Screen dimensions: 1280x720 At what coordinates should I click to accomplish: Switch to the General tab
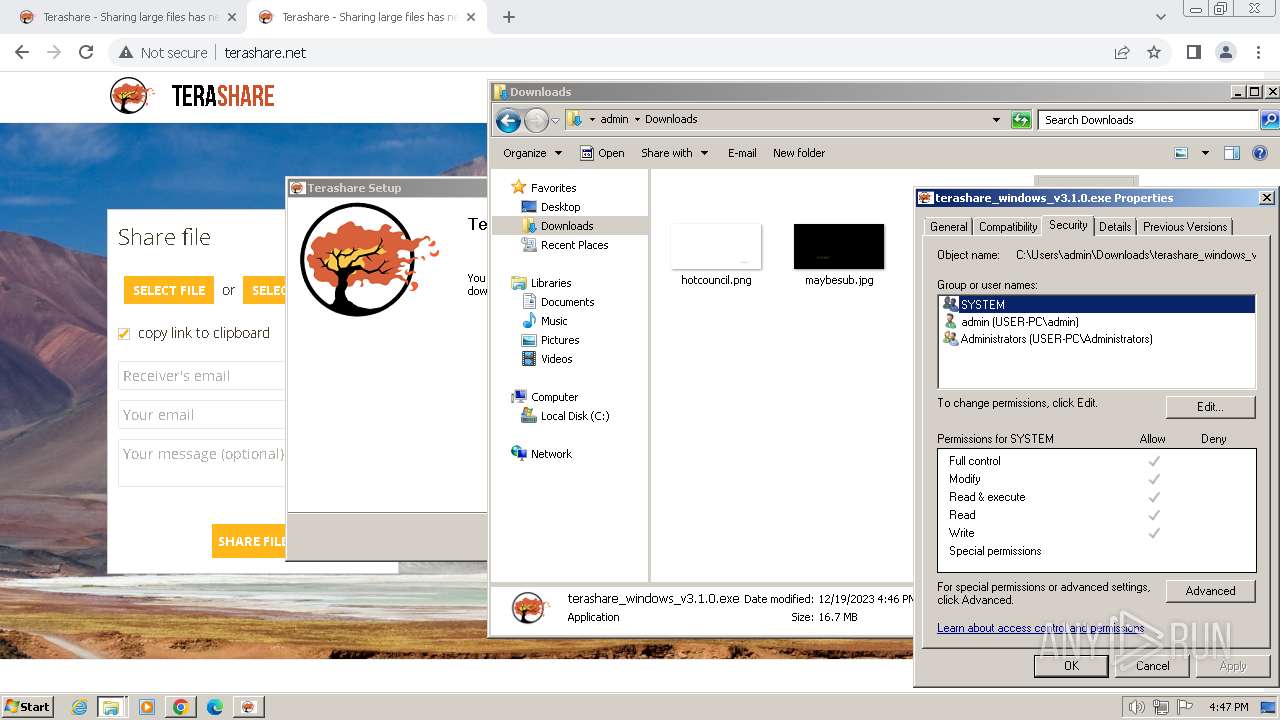click(948, 227)
